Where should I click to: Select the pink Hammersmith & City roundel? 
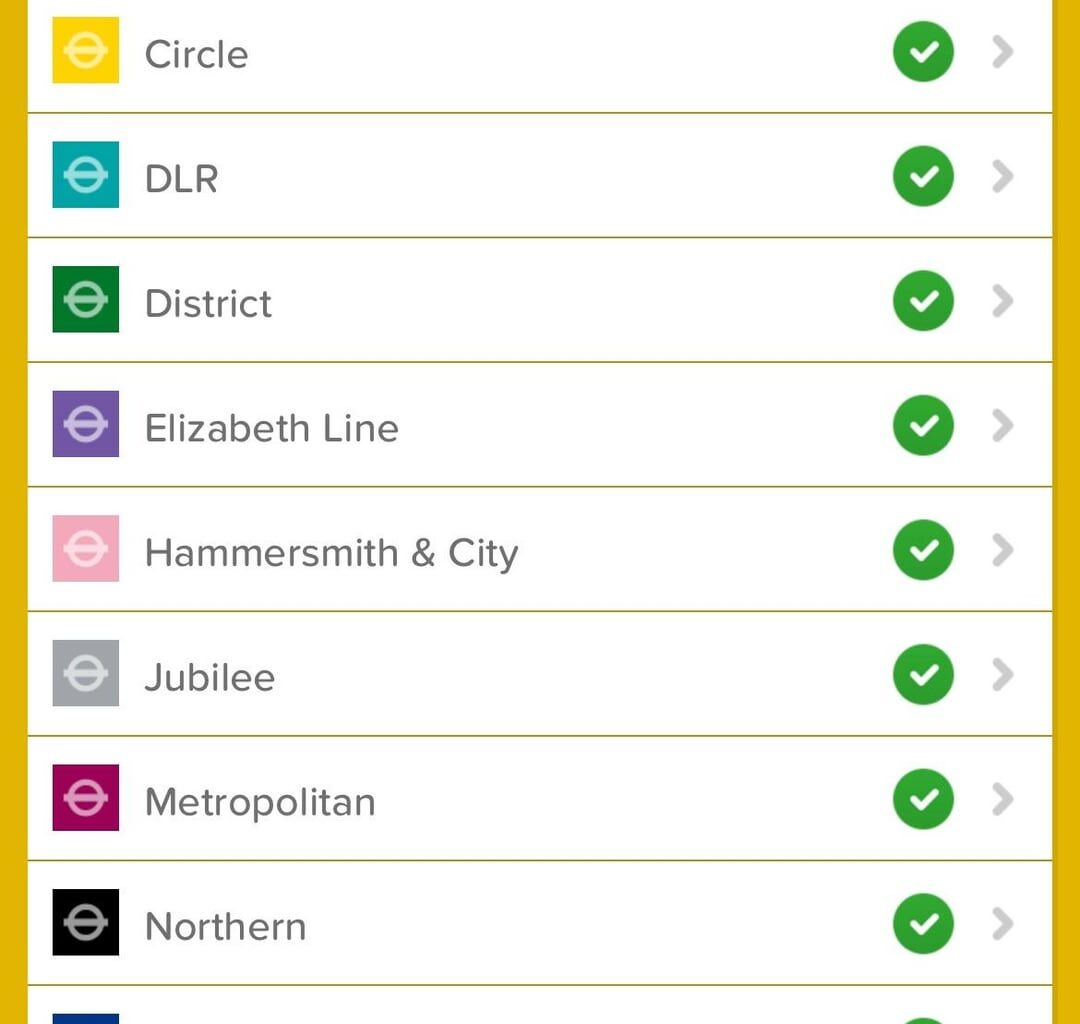point(85,549)
